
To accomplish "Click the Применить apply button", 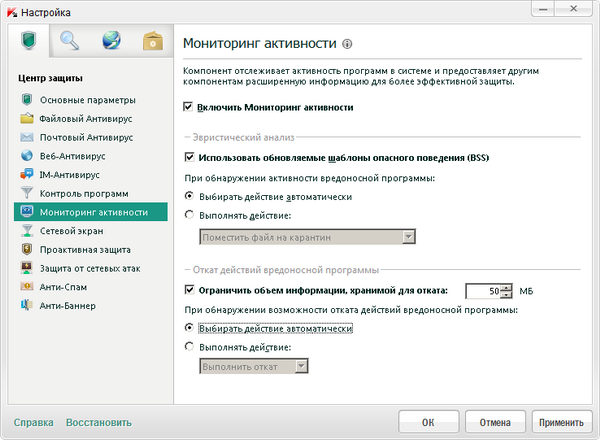I will click(561, 422).
